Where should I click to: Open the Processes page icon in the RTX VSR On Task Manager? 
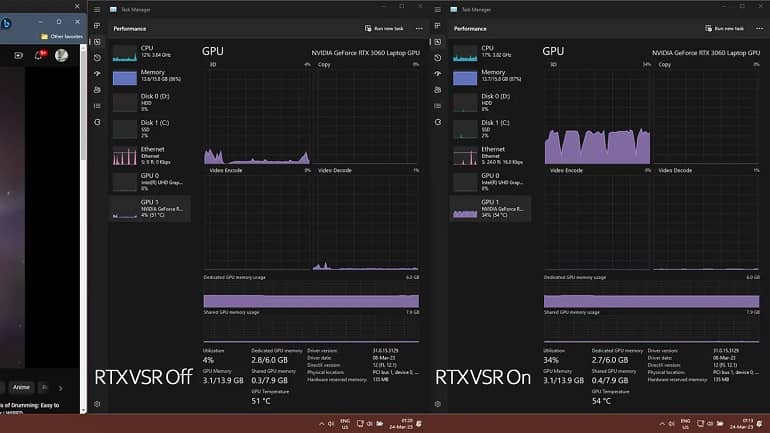click(x=438, y=26)
